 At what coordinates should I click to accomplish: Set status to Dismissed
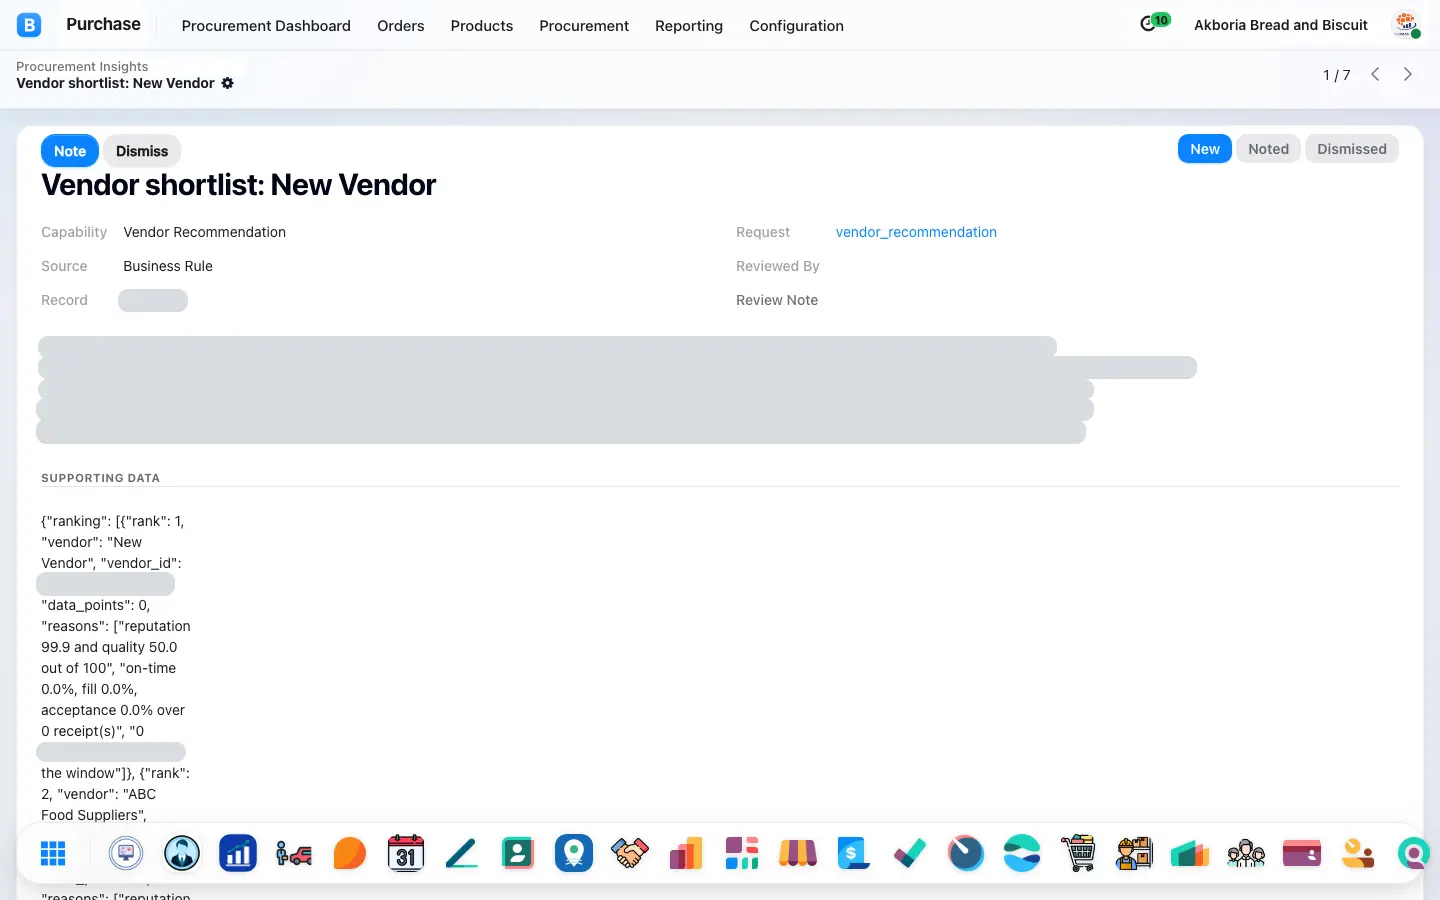(1352, 149)
